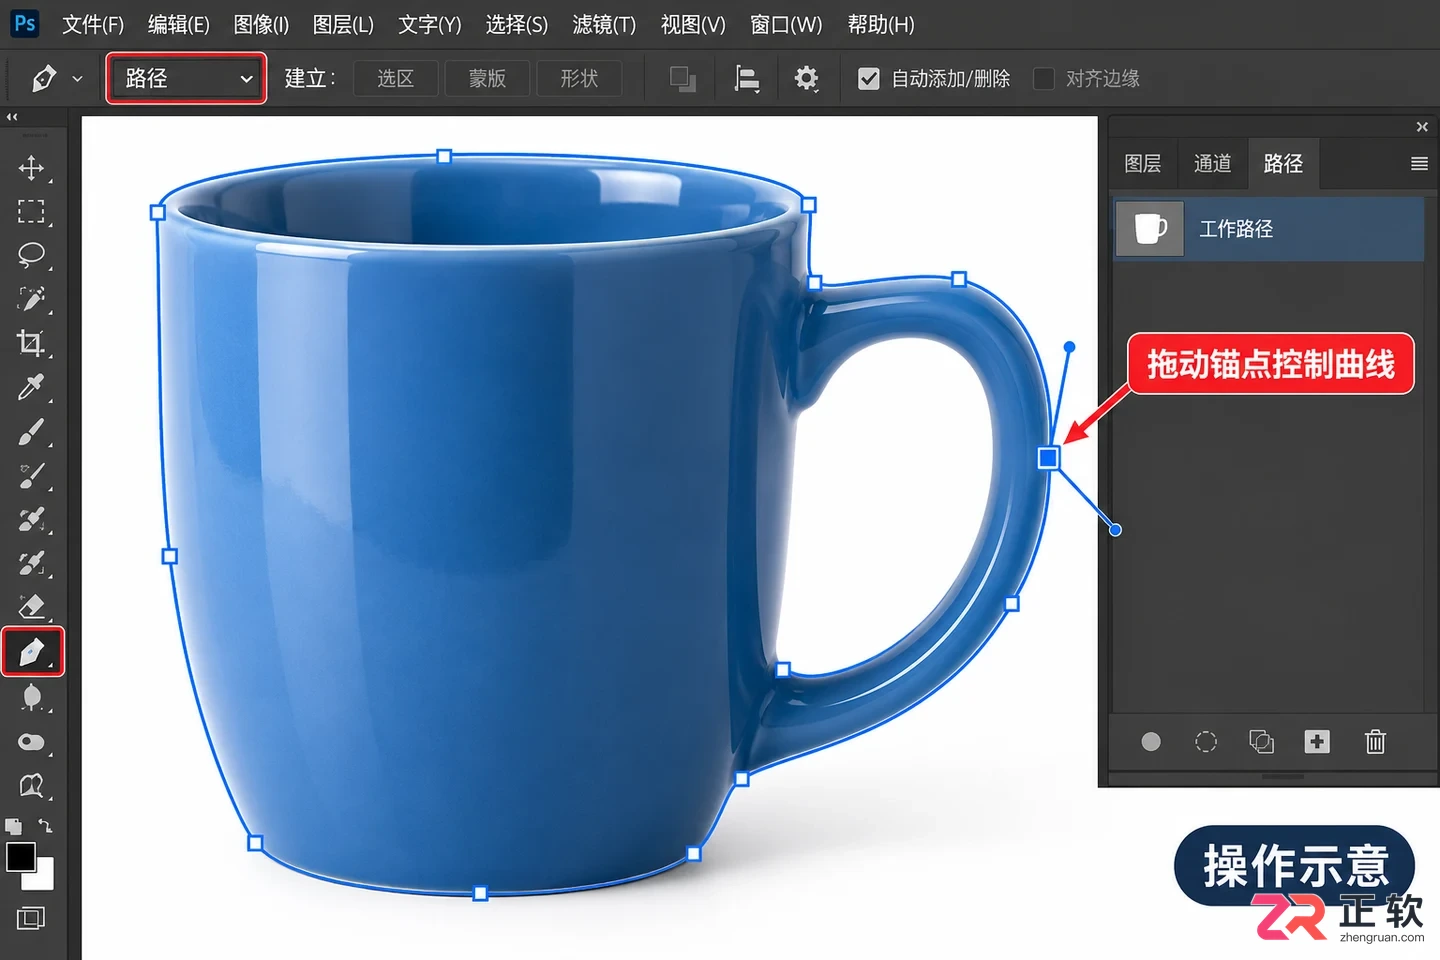Open the 帮助(H) menu
This screenshot has width=1440, height=960.
click(881, 24)
